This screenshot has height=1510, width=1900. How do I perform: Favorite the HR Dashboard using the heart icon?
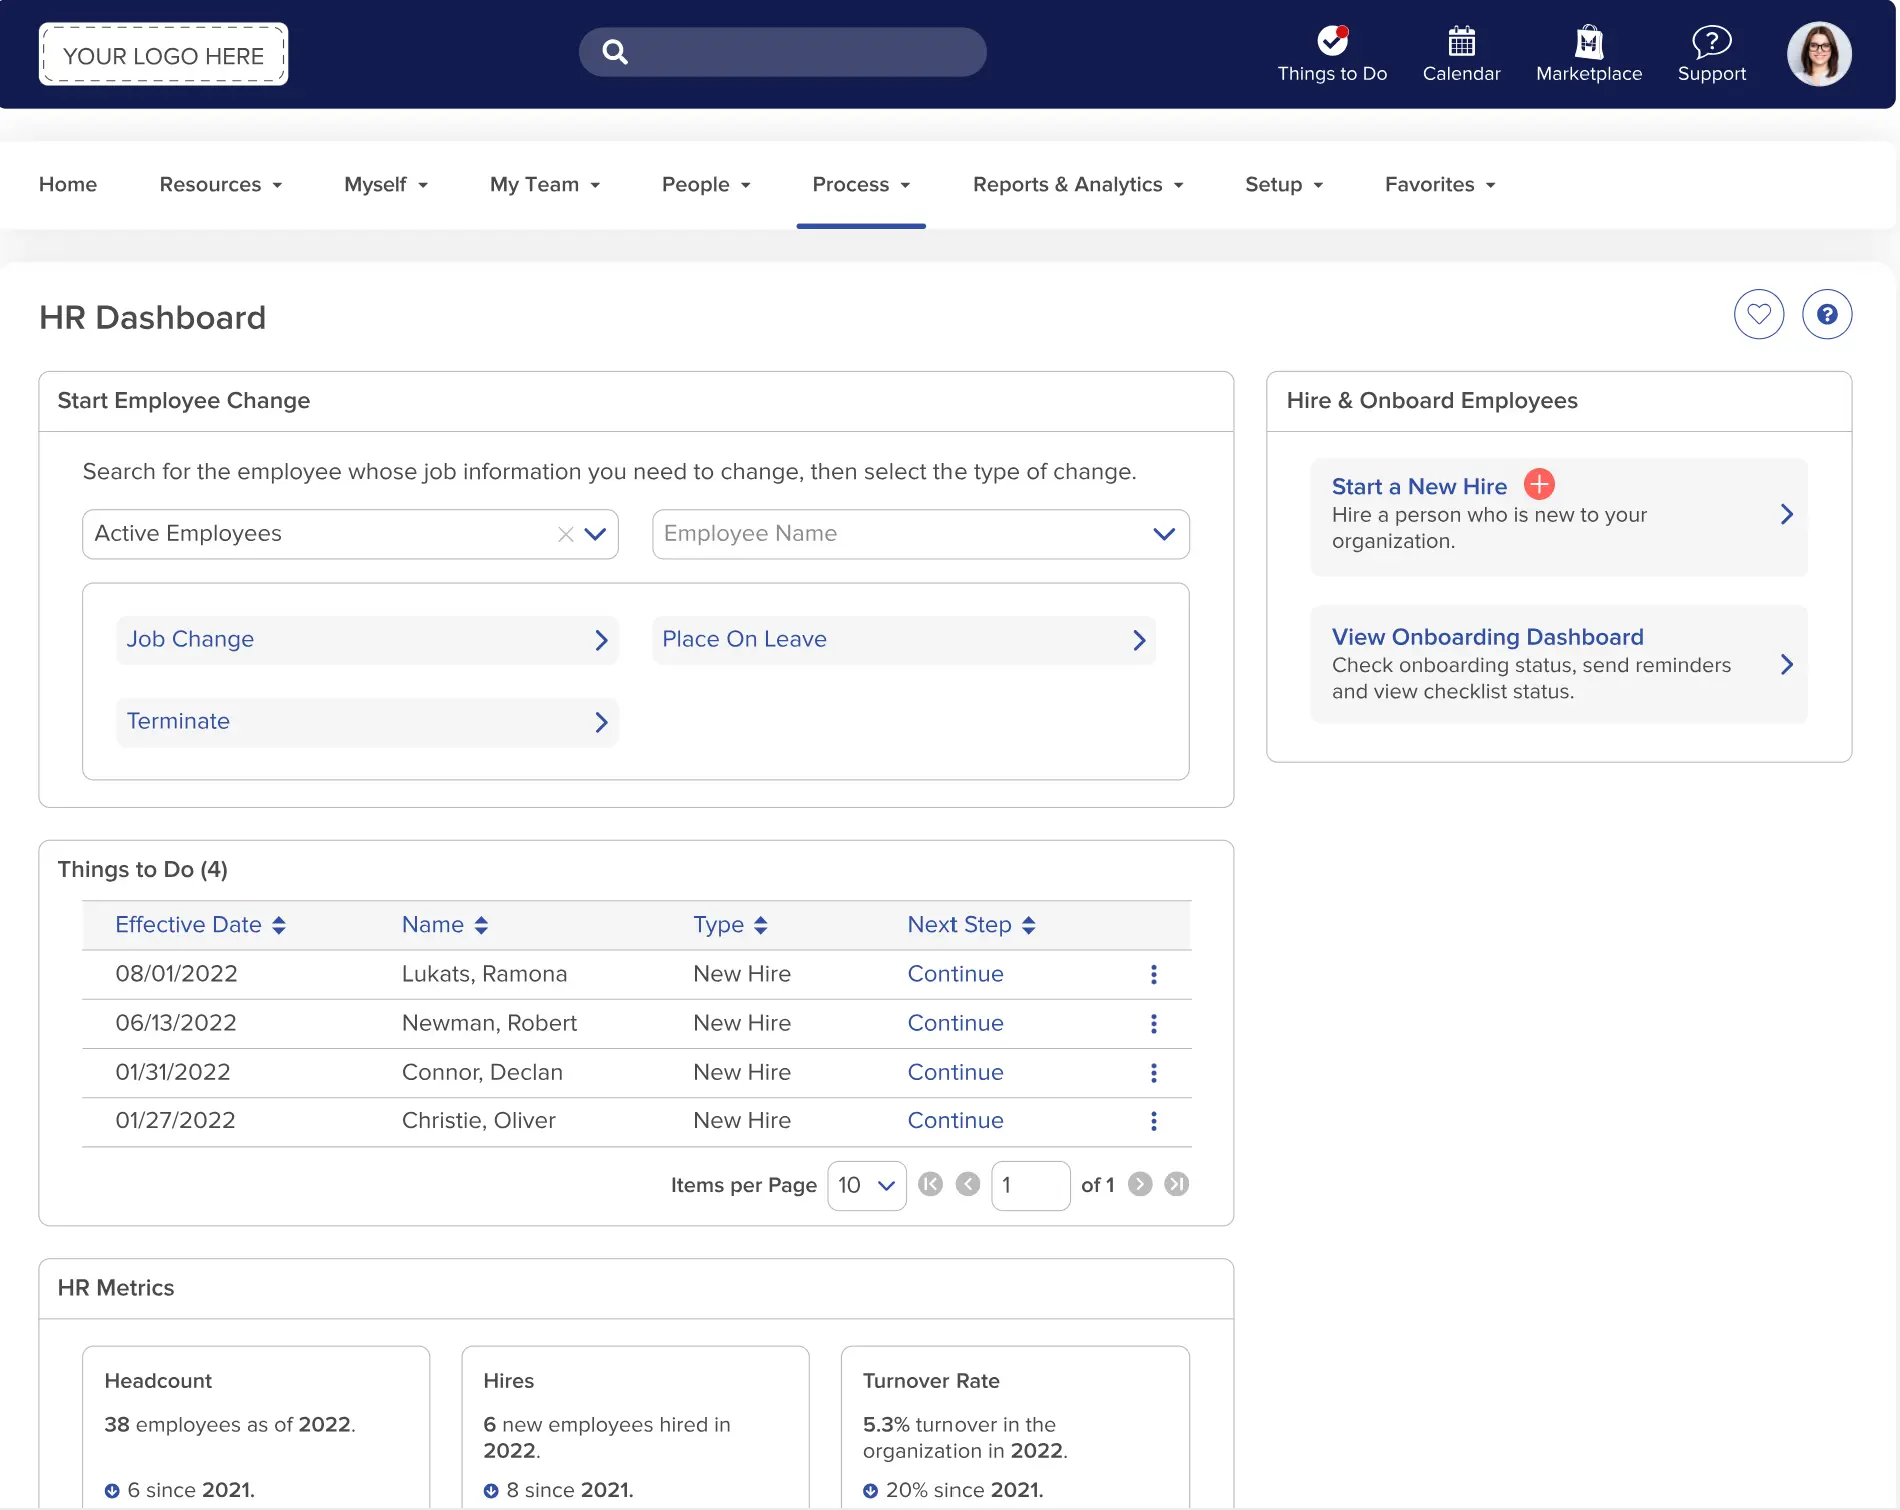pyautogui.click(x=1759, y=314)
